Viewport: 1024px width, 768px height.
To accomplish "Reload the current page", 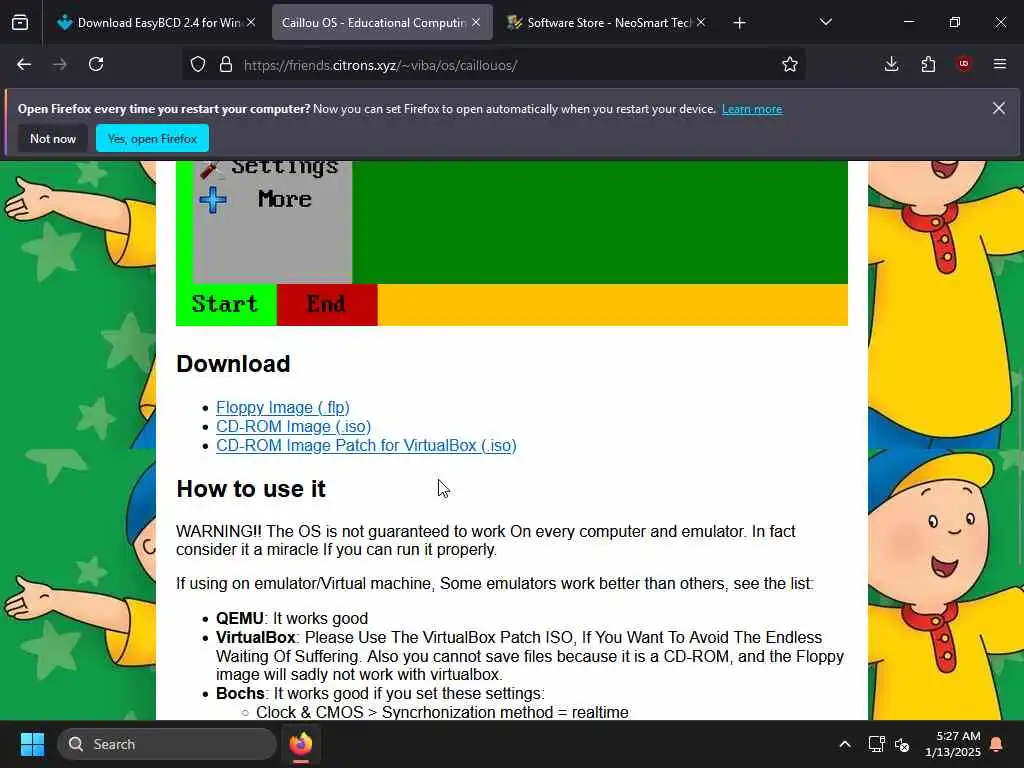I will (96, 65).
